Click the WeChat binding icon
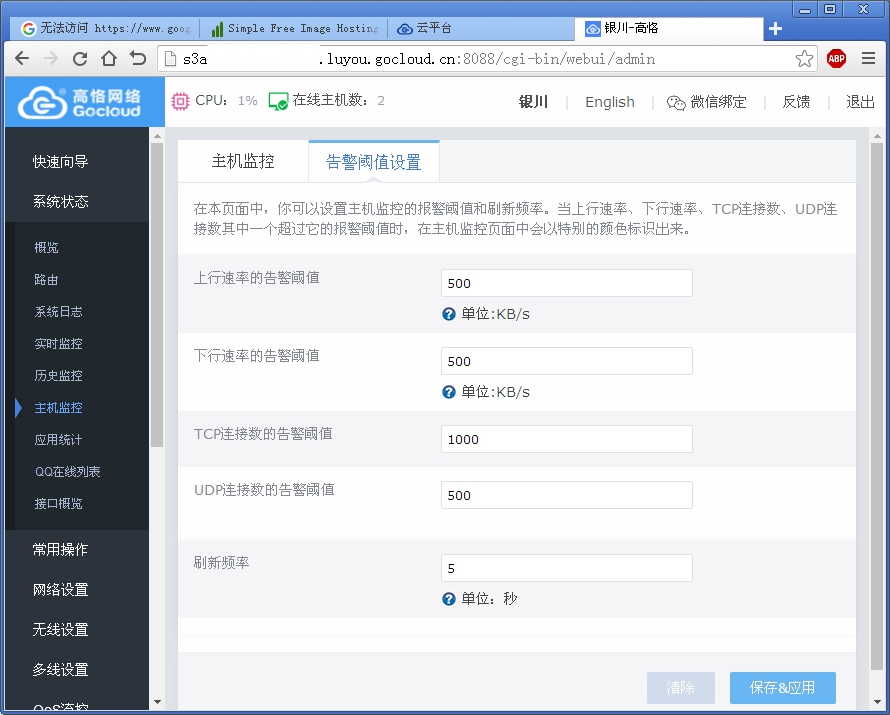 click(x=676, y=103)
